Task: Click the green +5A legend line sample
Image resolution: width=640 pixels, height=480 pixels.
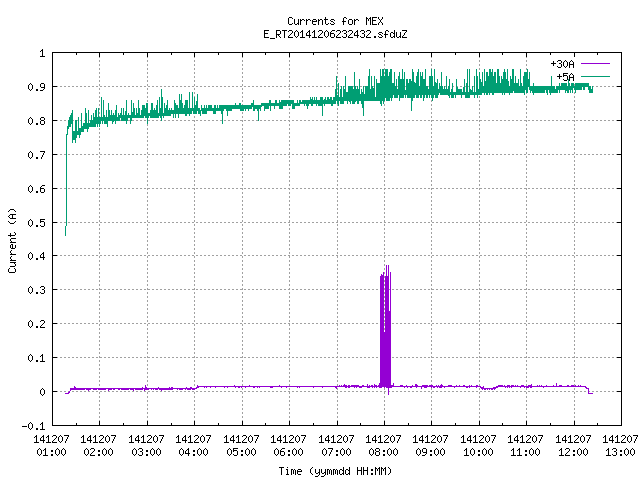Action: (x=595, y=76)
